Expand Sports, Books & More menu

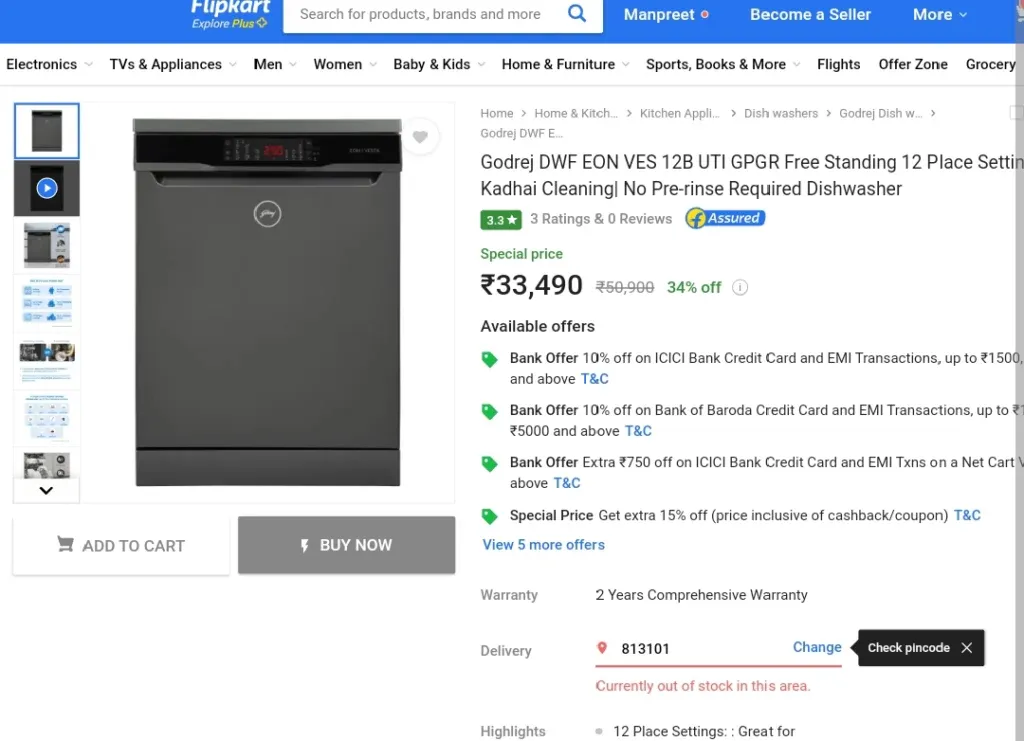click(x=723, y=64)
